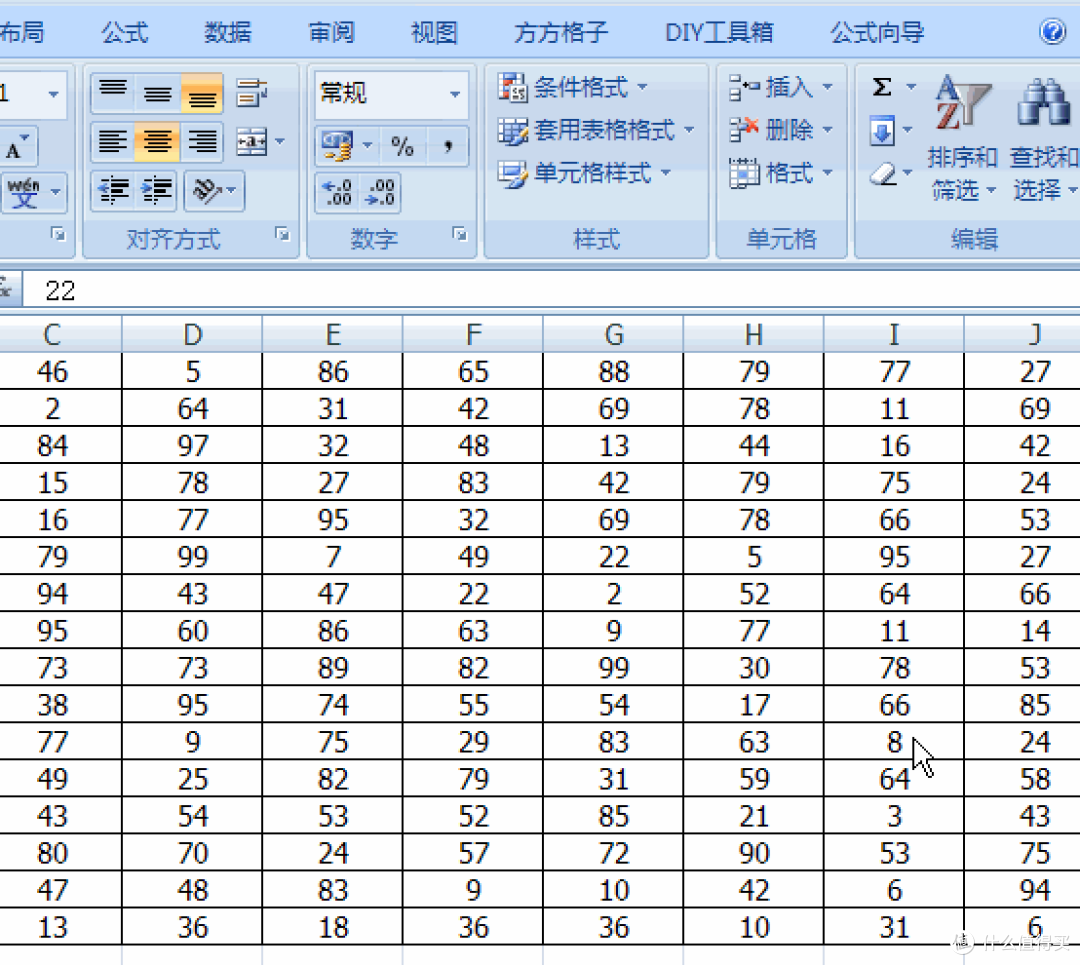Select cell G with value 22
The height and width of the screenshot is (965, 1080).
614,557
